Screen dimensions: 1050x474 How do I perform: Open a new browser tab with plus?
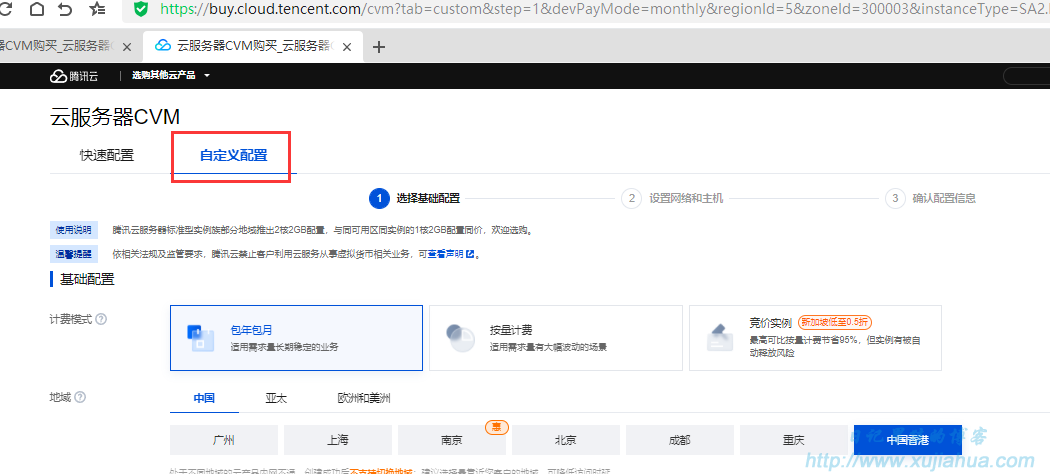point(379,47)
